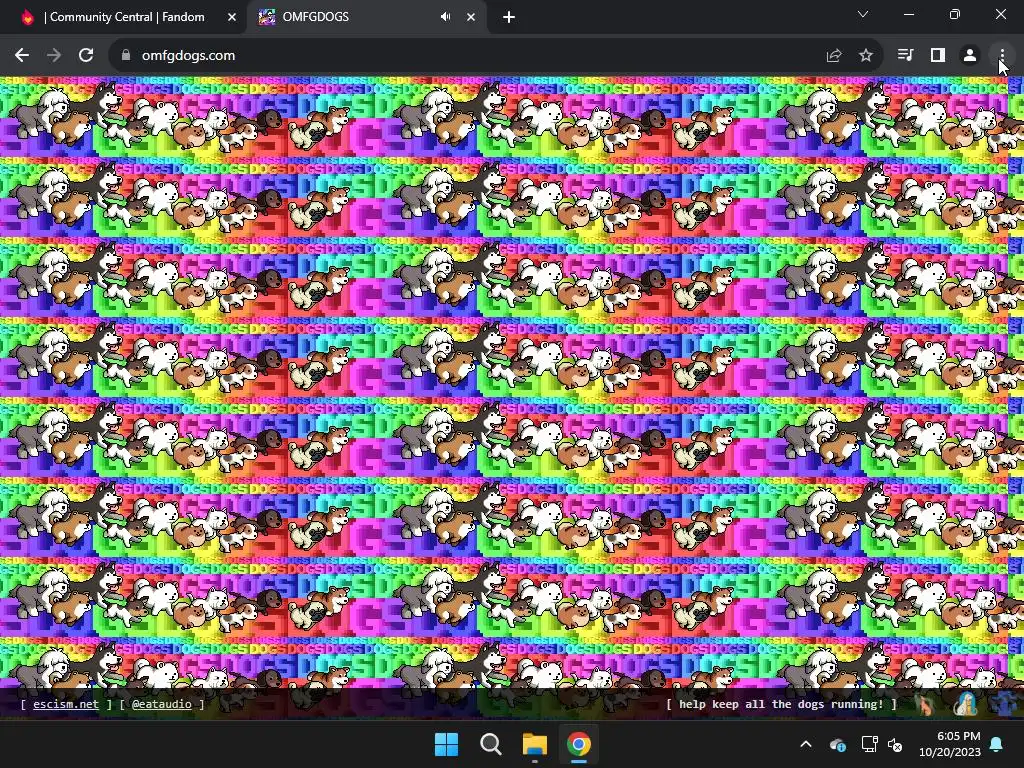1024x768 pixels.
Task: Restore down the Chrome window
Action: pyautogui.click(x=955, y=14)
